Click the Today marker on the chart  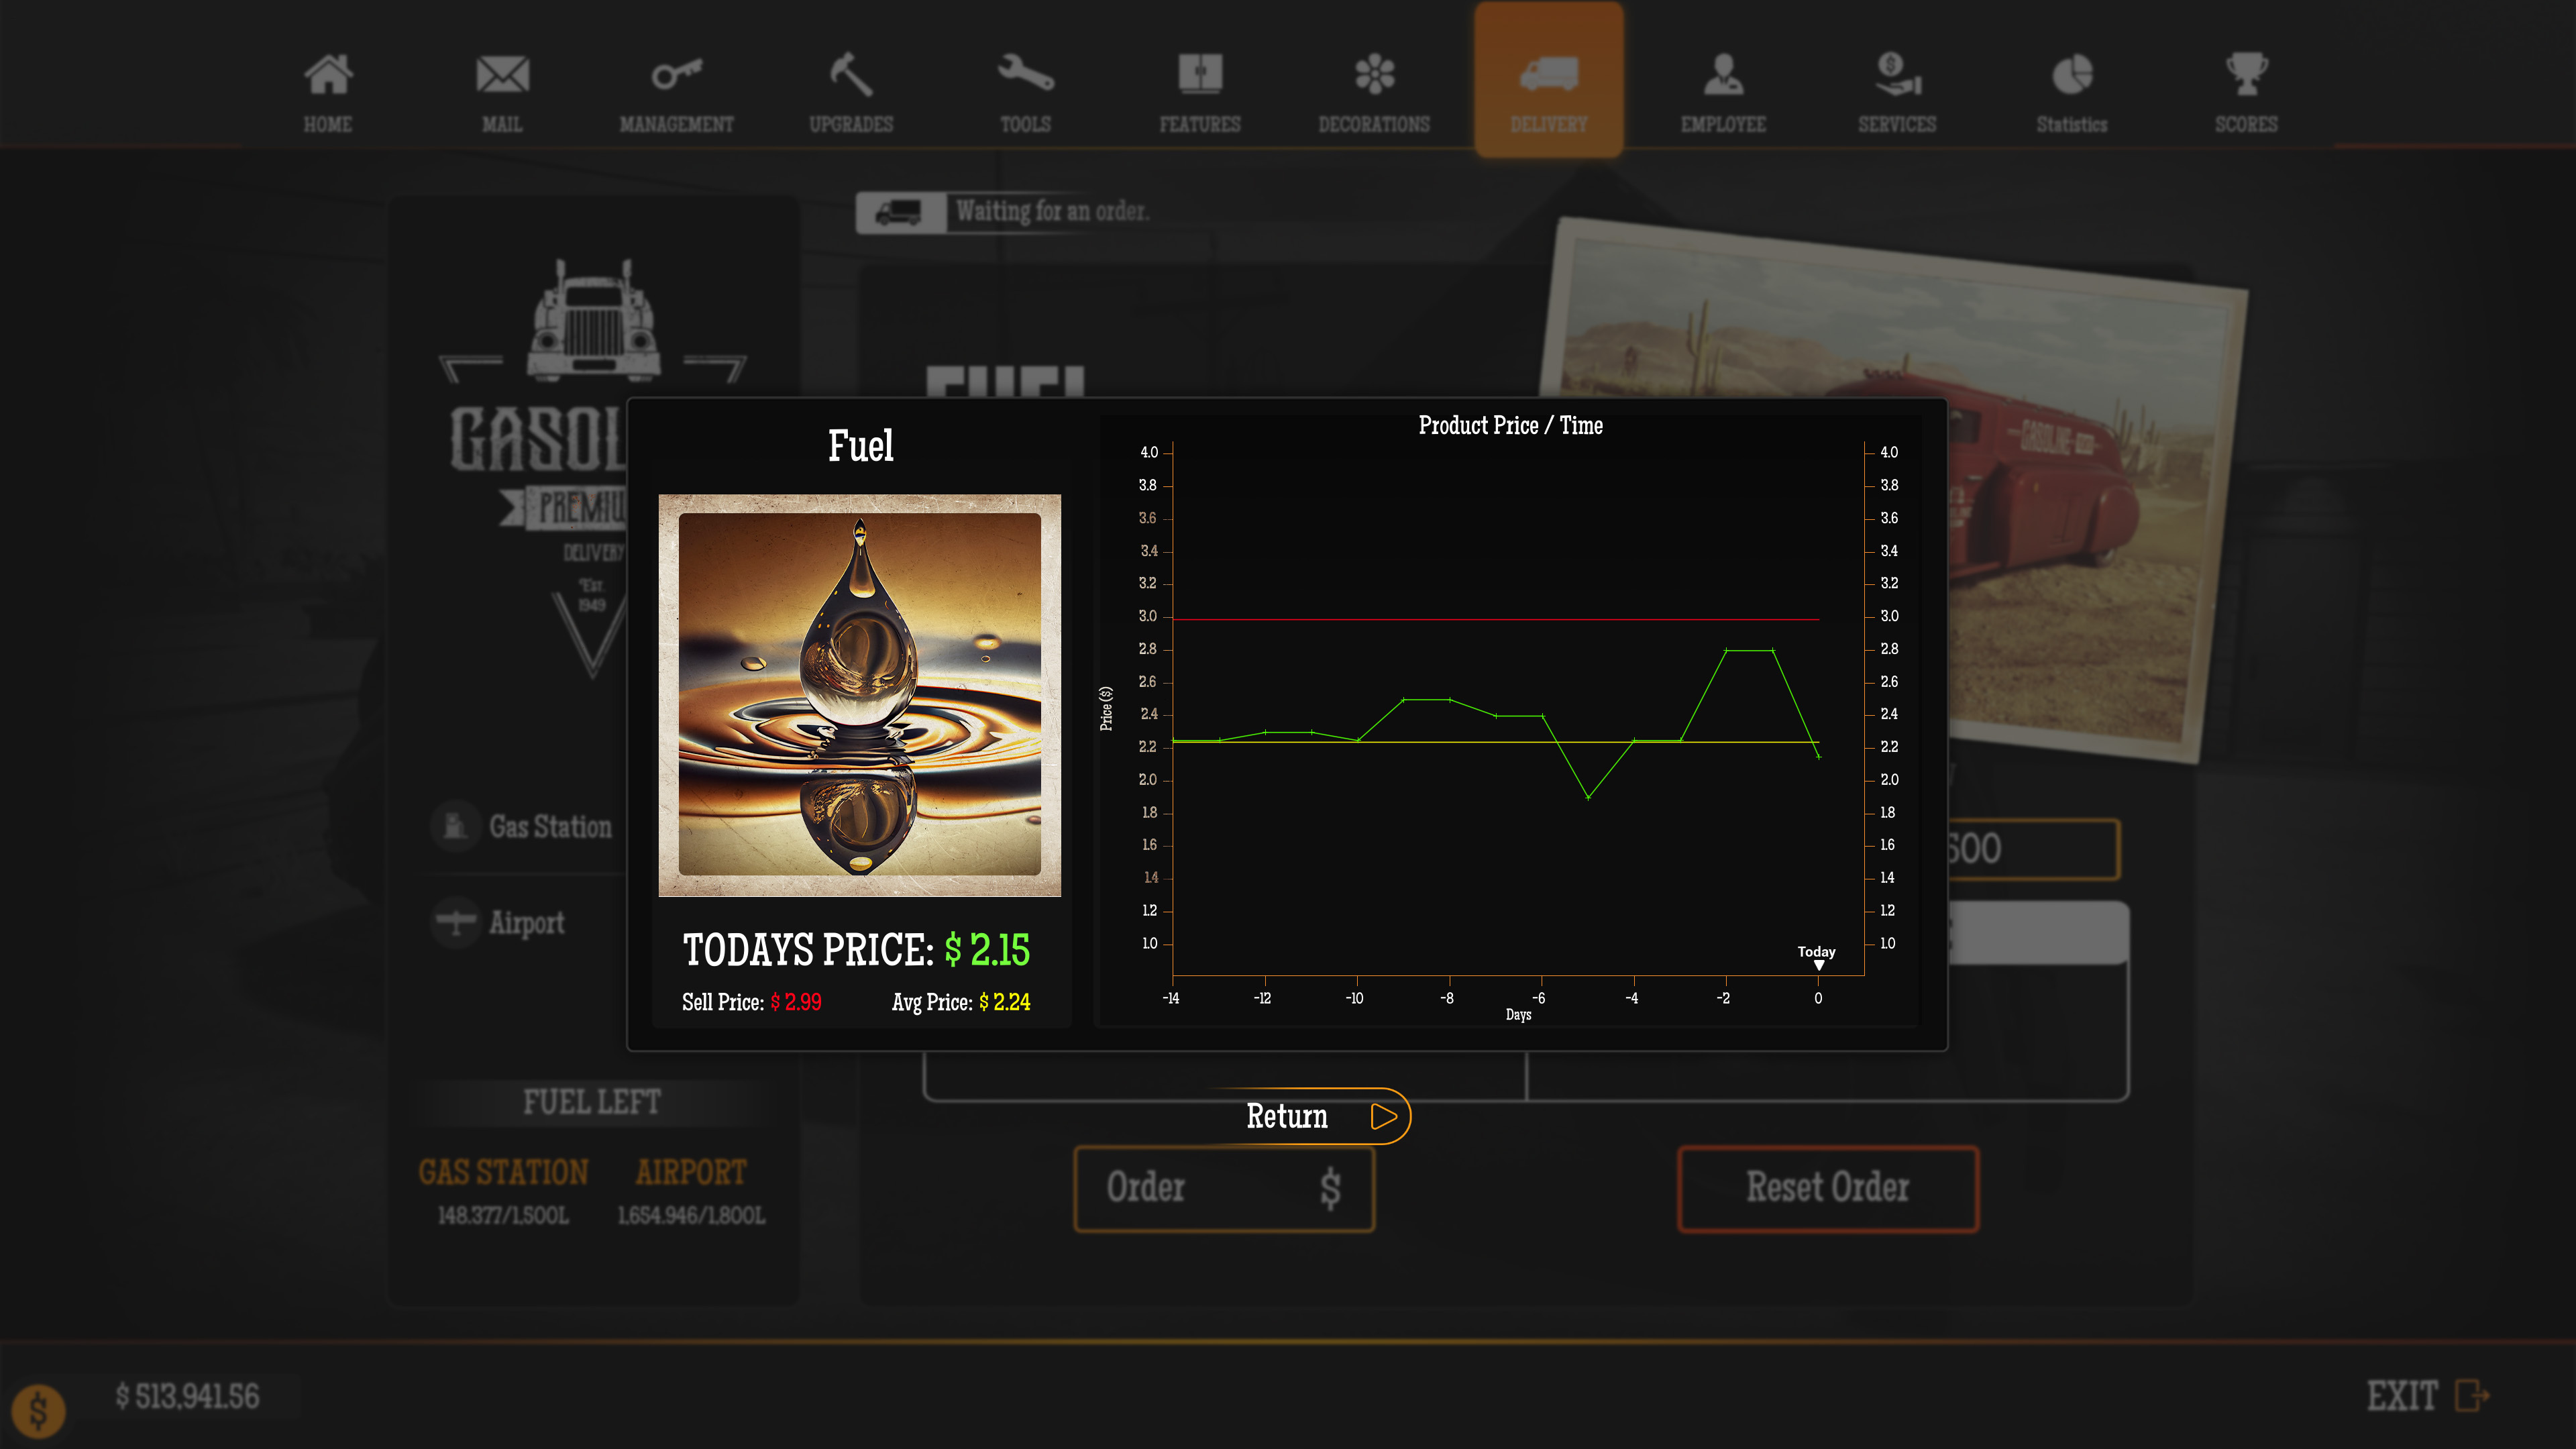pyautogui.click(x=1818, y=958)
